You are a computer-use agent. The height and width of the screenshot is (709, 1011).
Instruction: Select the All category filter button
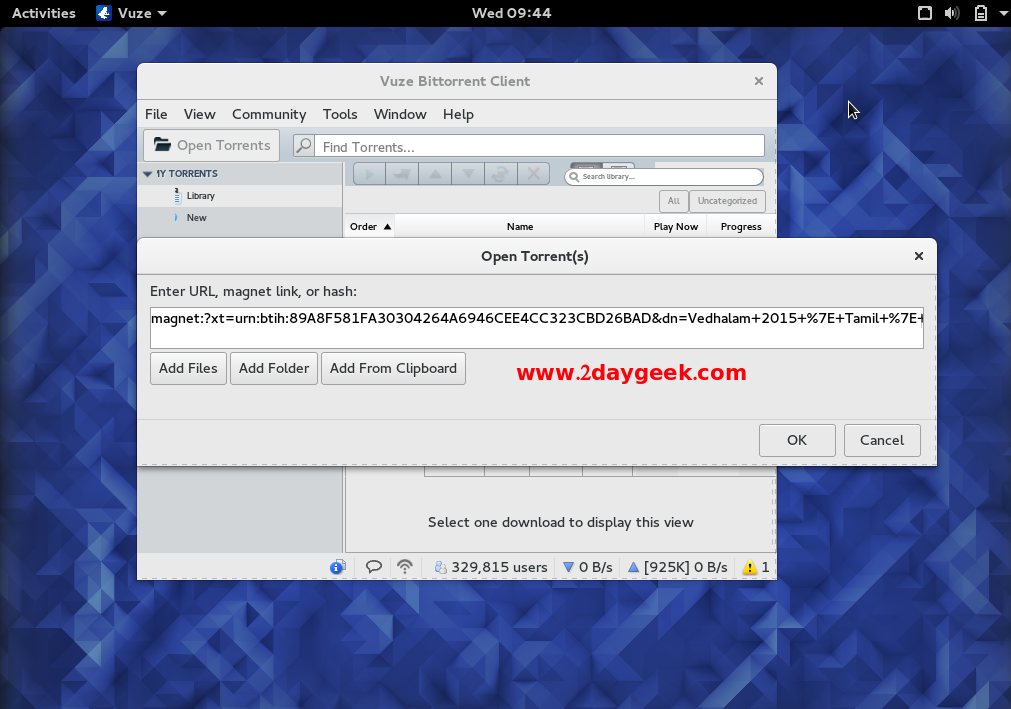coord(674,201)
